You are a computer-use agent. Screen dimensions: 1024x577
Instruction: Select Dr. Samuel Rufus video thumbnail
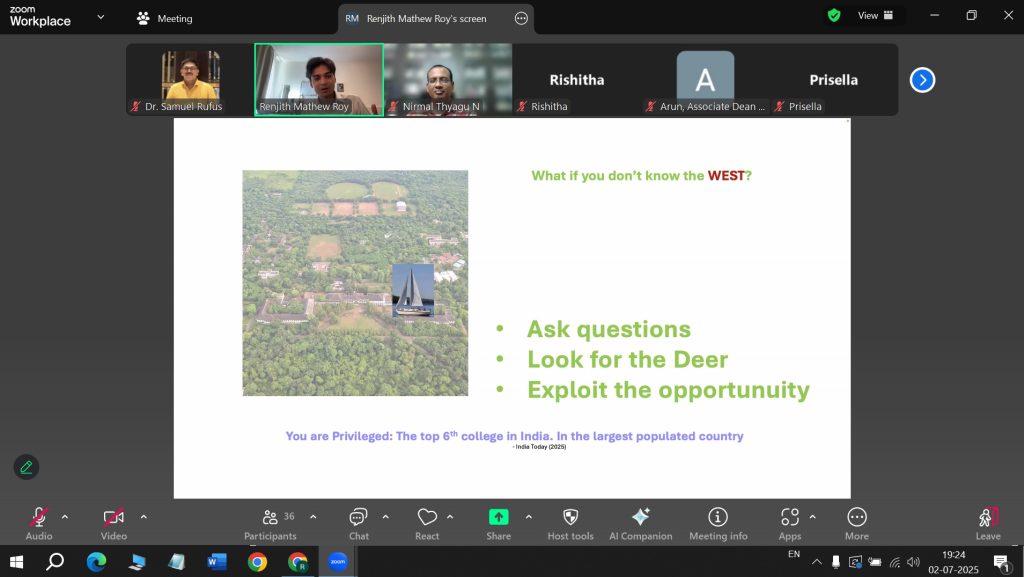[190, 79]
